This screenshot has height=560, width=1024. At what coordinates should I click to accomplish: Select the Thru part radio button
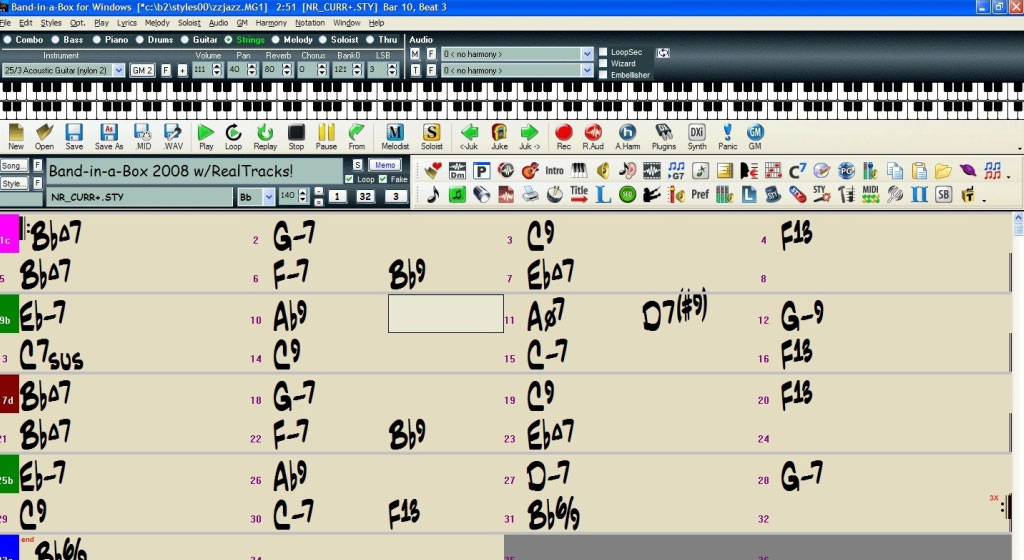pyautogui.click(x=370, y=40)
